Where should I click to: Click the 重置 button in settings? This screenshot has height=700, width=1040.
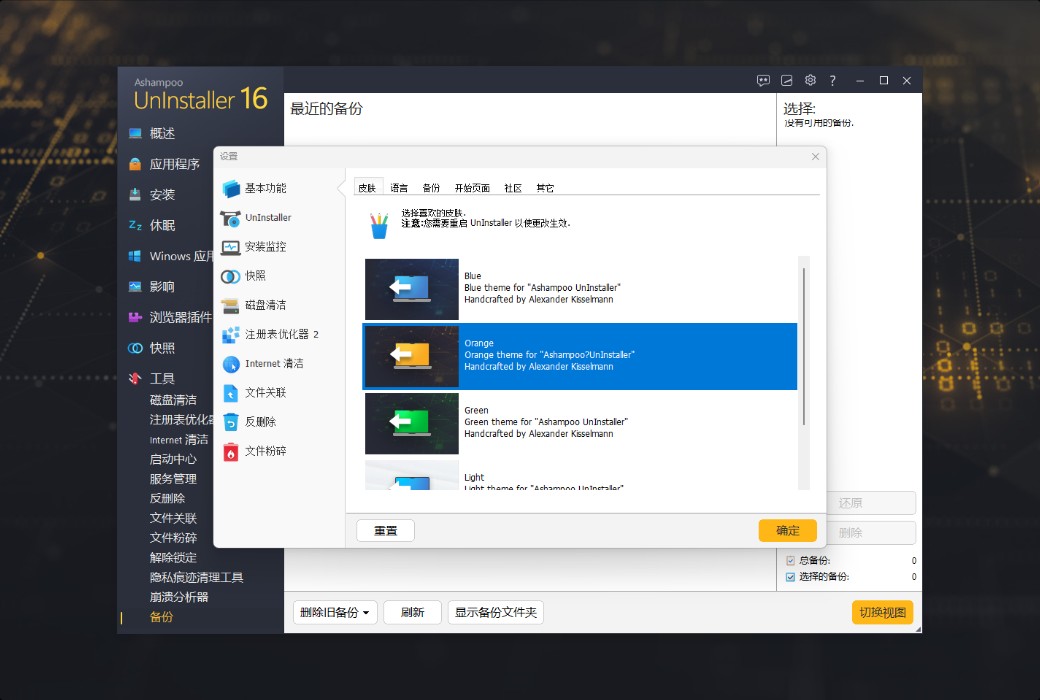click(385, 531)
